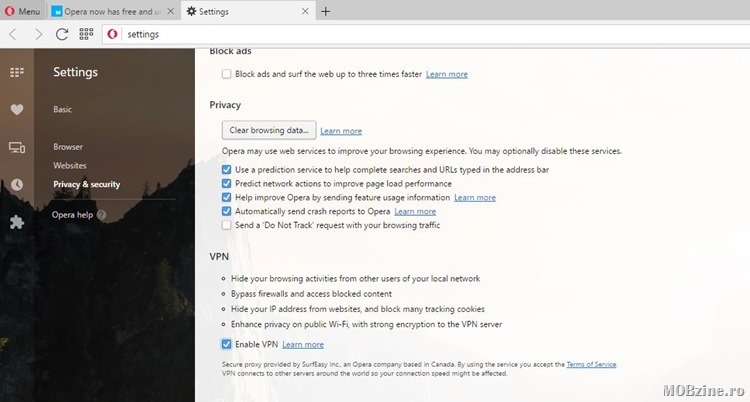Viewport: 750px width, 402px height.
Task: Click the question mark icon beside Opera help
Action: click(101, 215)
